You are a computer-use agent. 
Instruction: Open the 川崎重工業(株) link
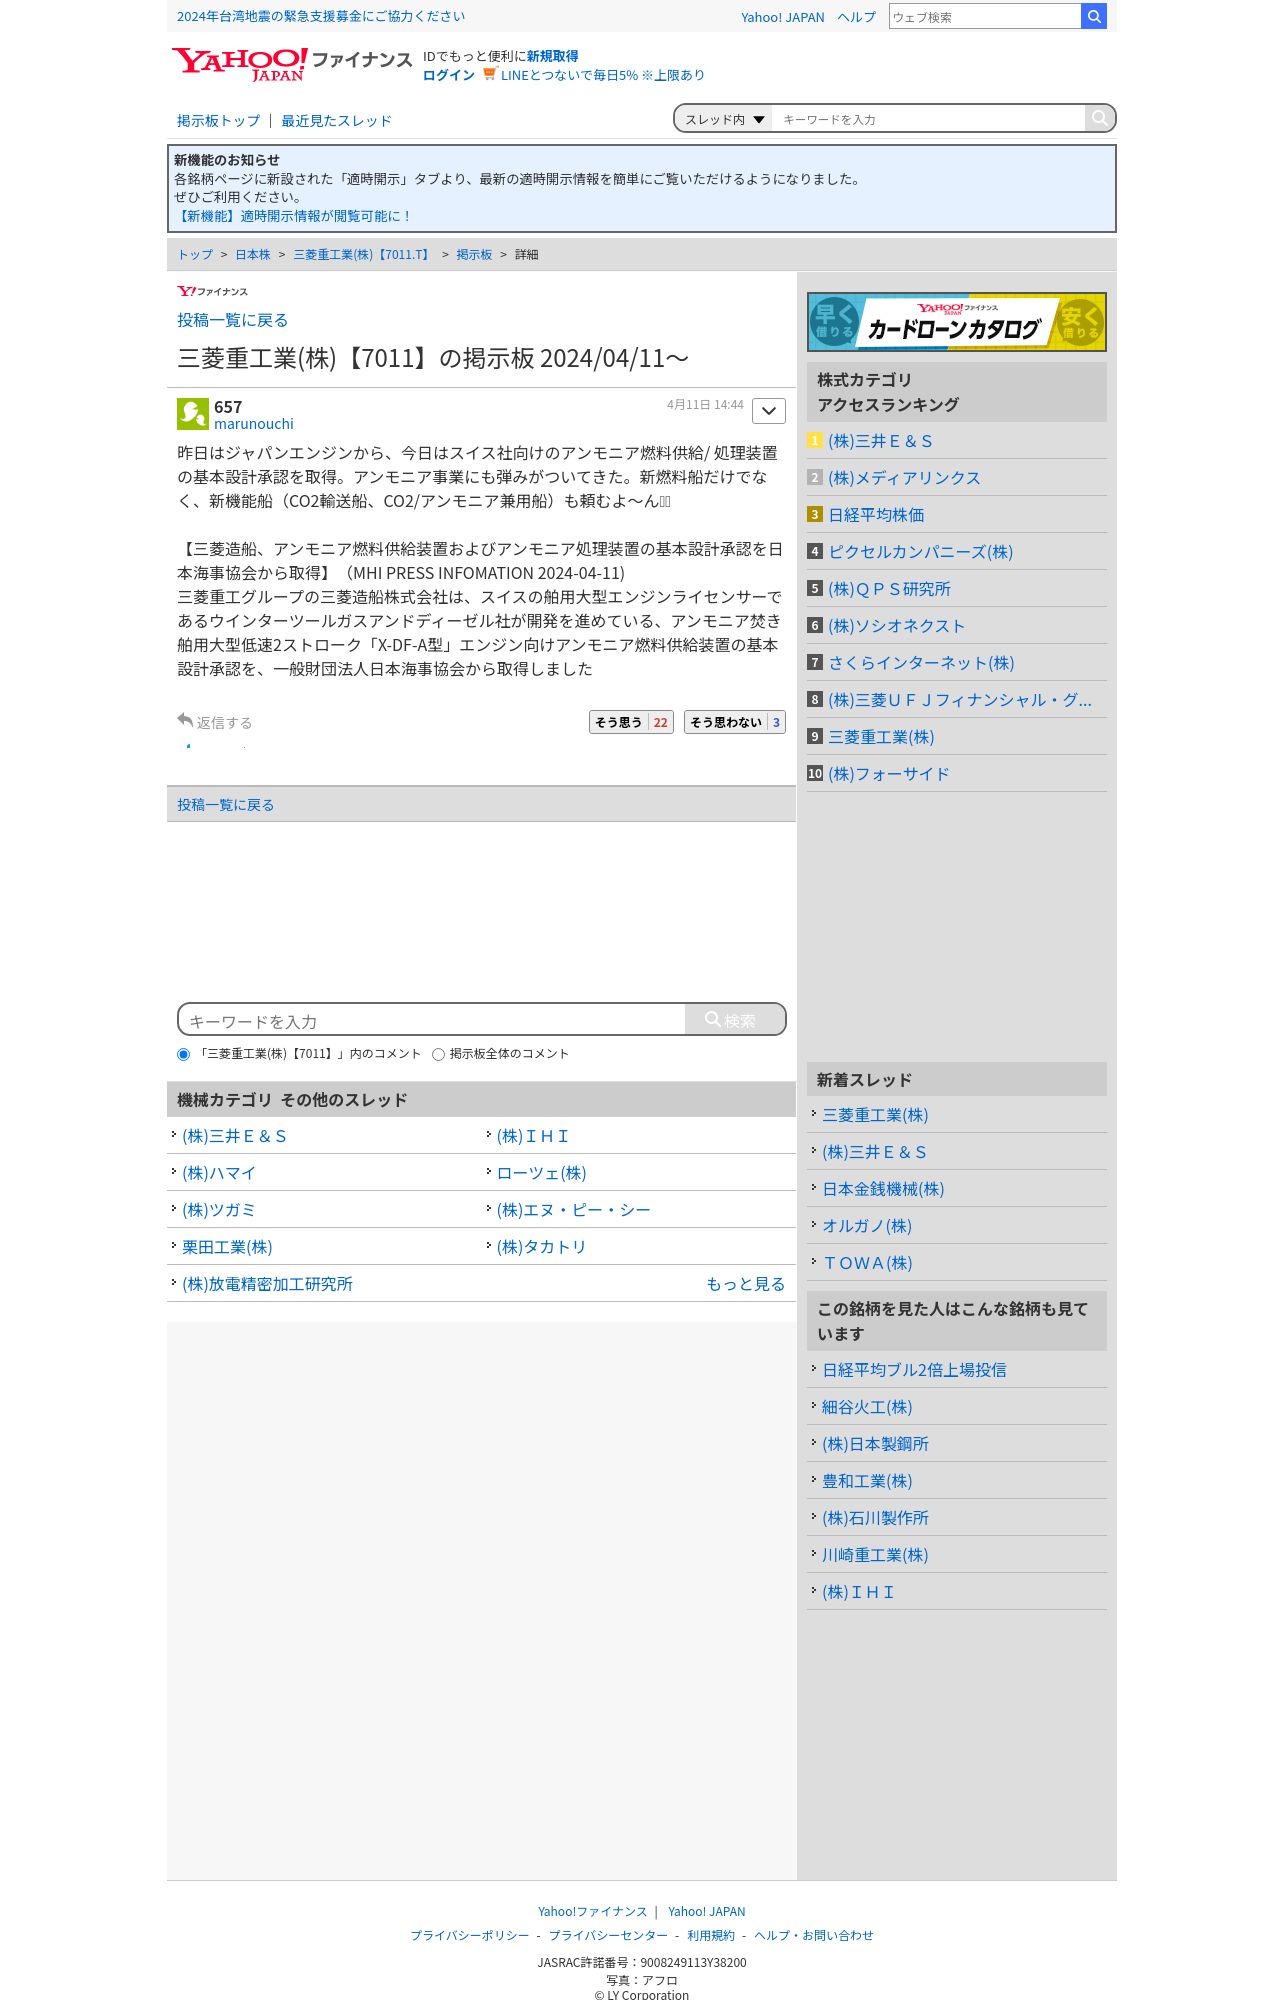875,1555
